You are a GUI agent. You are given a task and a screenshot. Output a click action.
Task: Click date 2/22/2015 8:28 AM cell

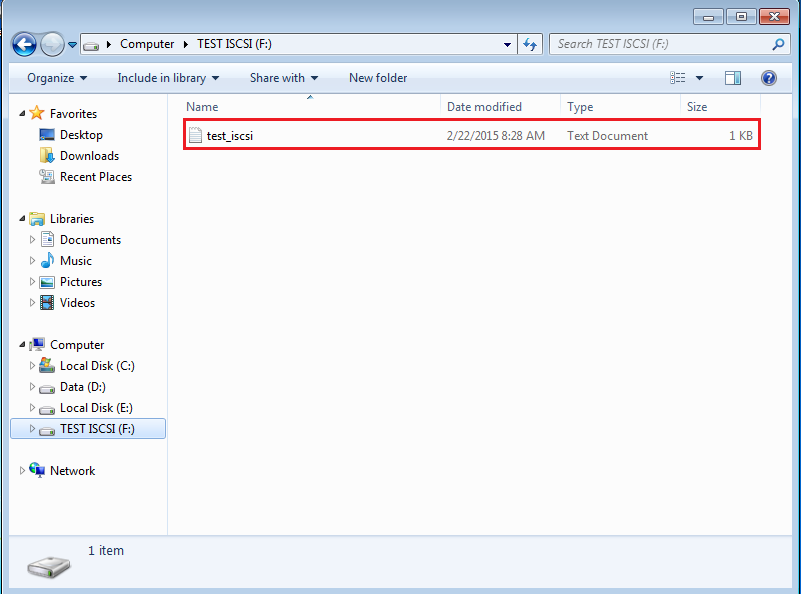coord(496,136)
